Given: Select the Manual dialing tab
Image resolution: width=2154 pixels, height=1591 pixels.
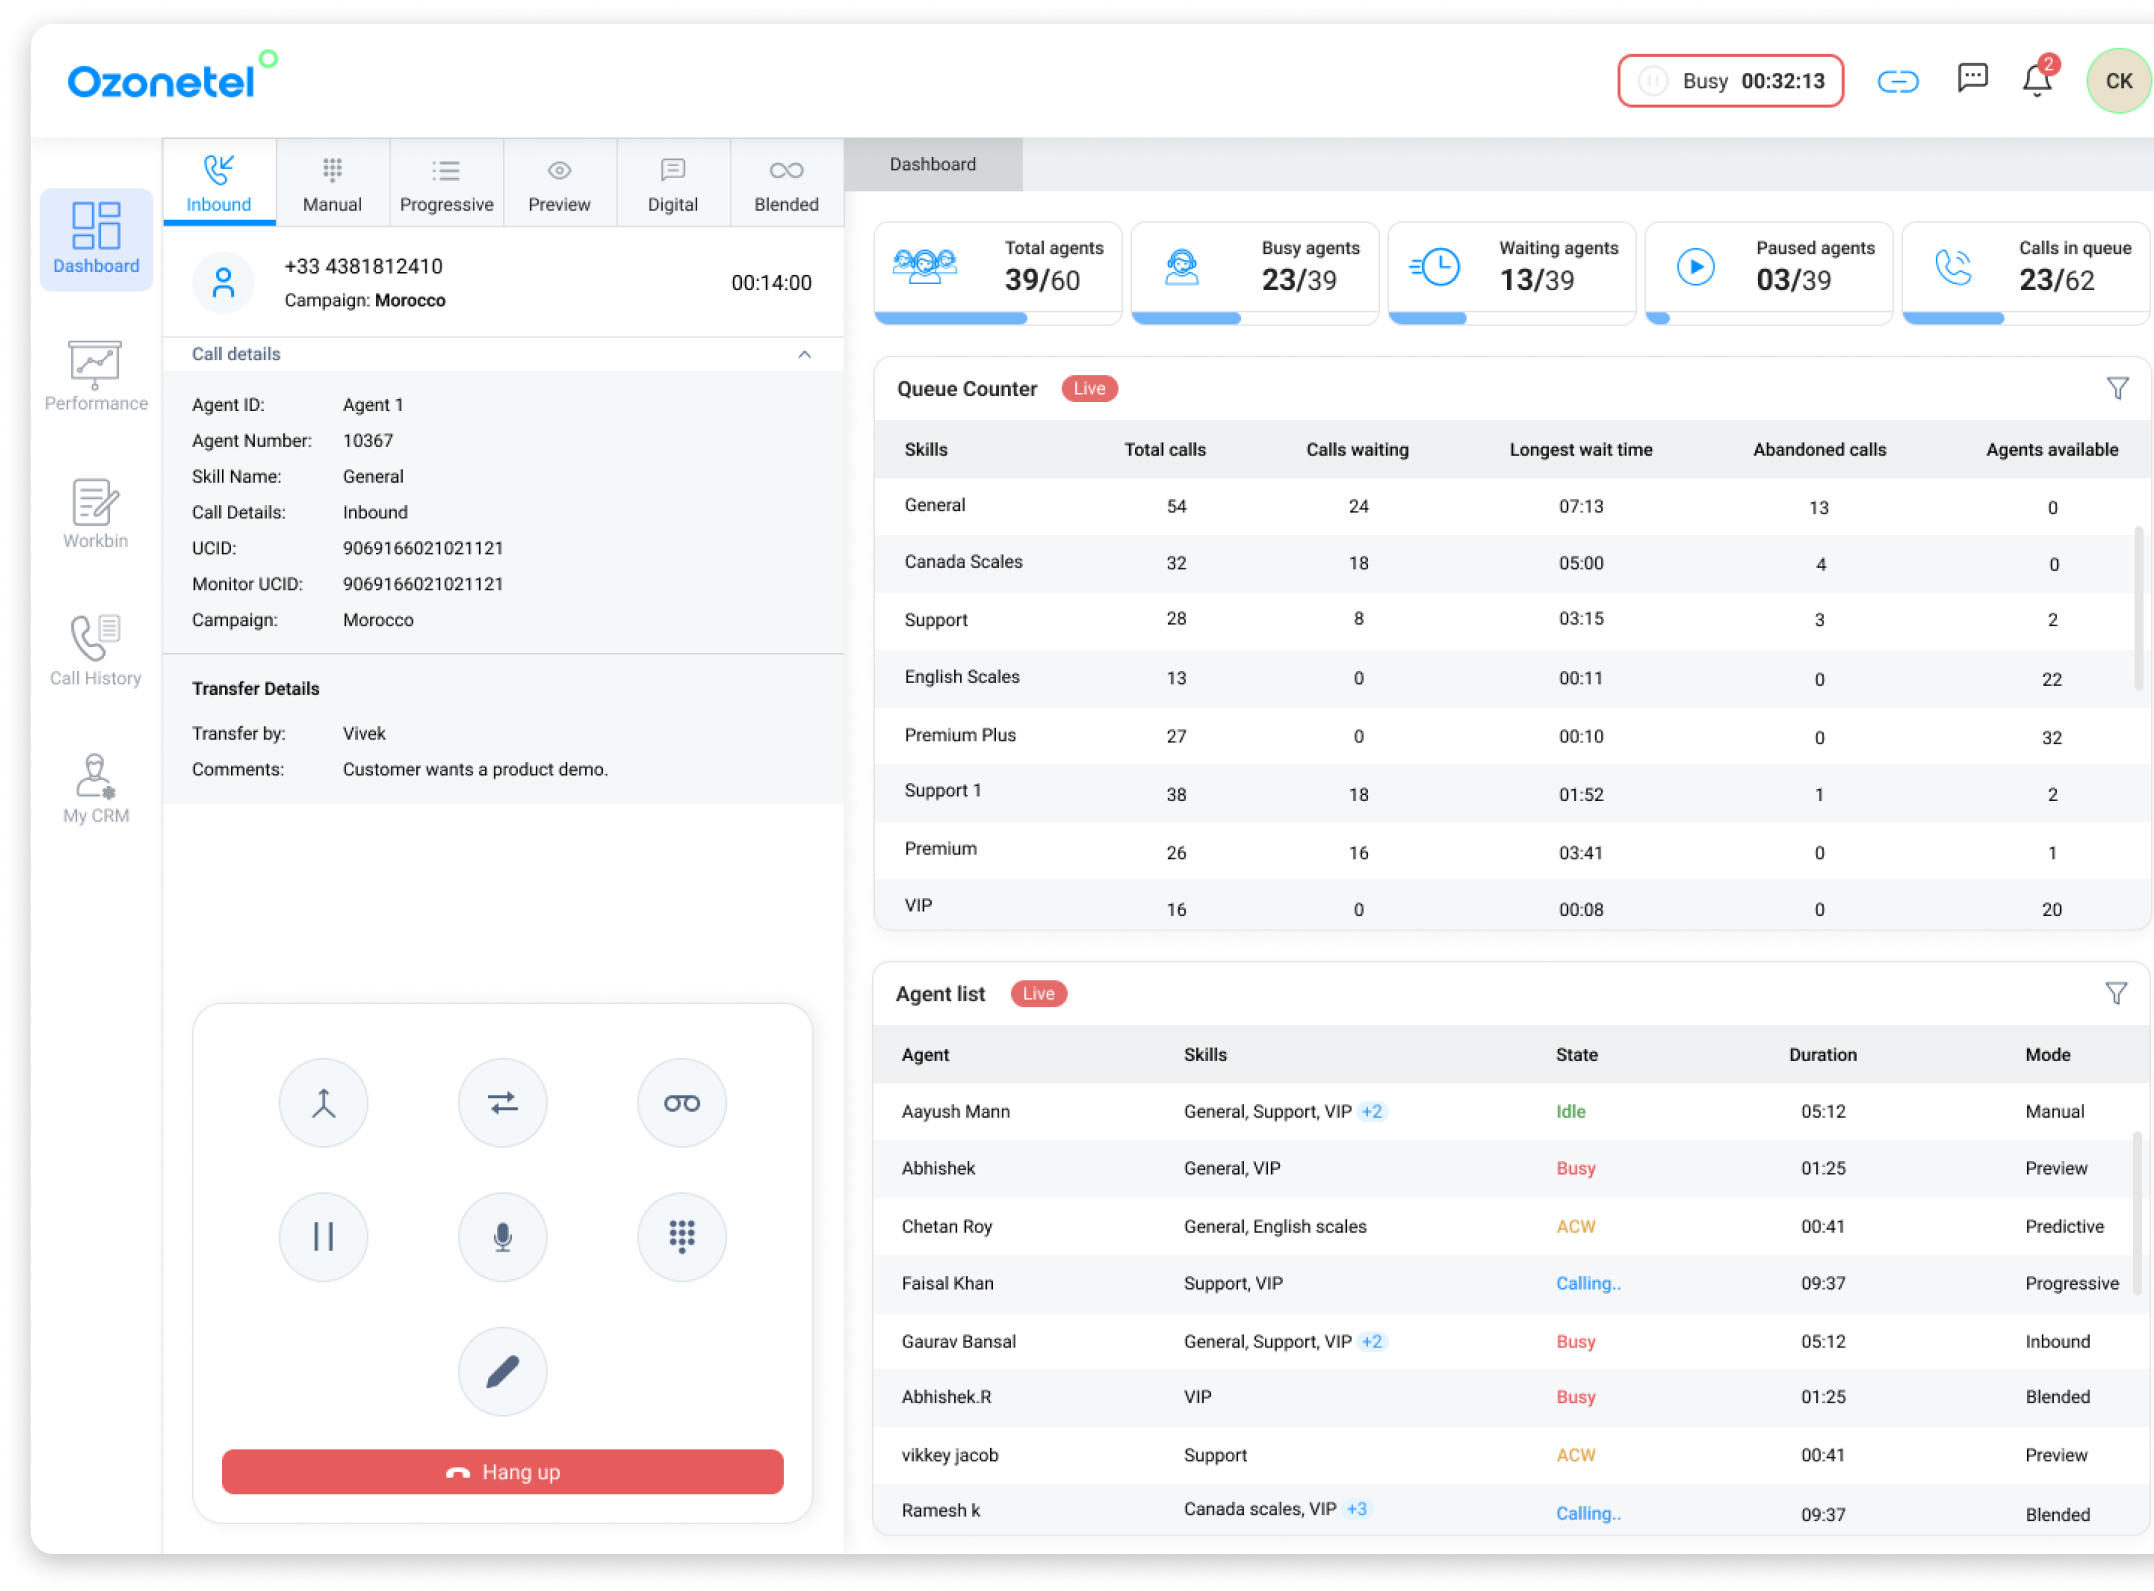Looking at the screenshot, I should pos(332,184).
